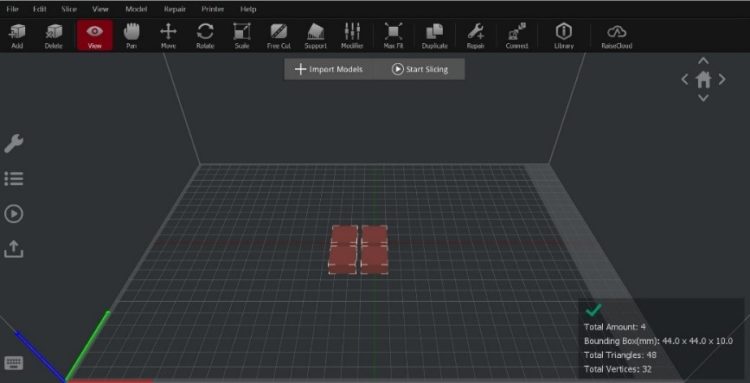Rotate view down with the bottom arrow

[703, 98]
